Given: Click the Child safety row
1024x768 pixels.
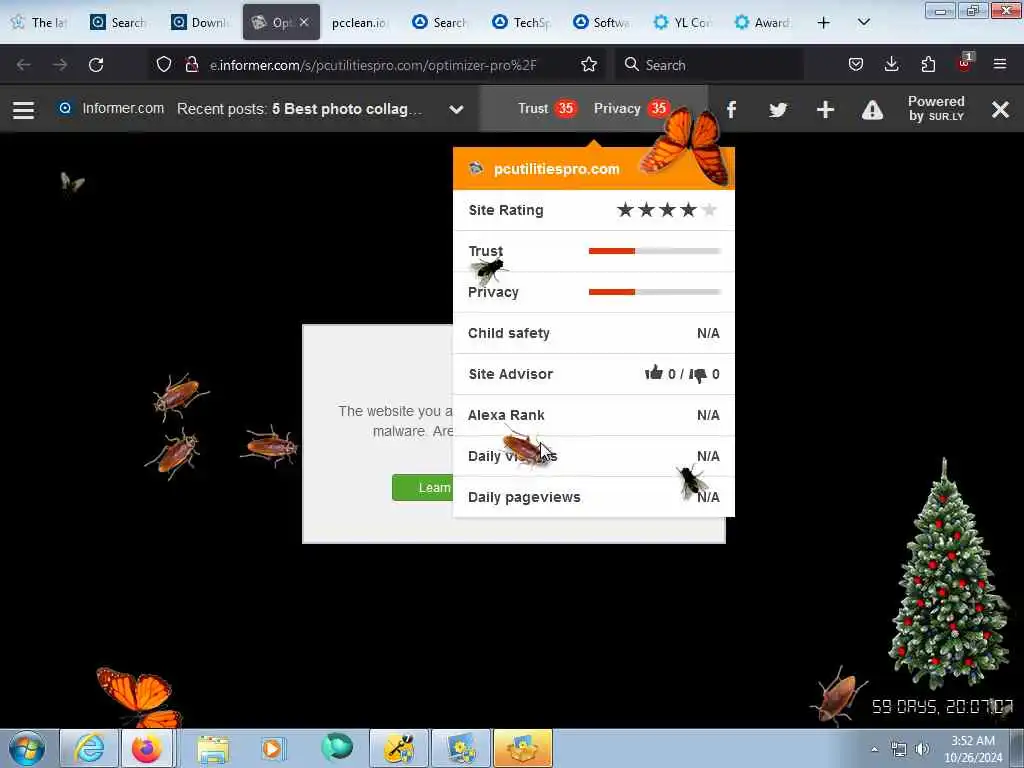Looking at the screenshot, I should pyautogui.click(x=594, y=333).
